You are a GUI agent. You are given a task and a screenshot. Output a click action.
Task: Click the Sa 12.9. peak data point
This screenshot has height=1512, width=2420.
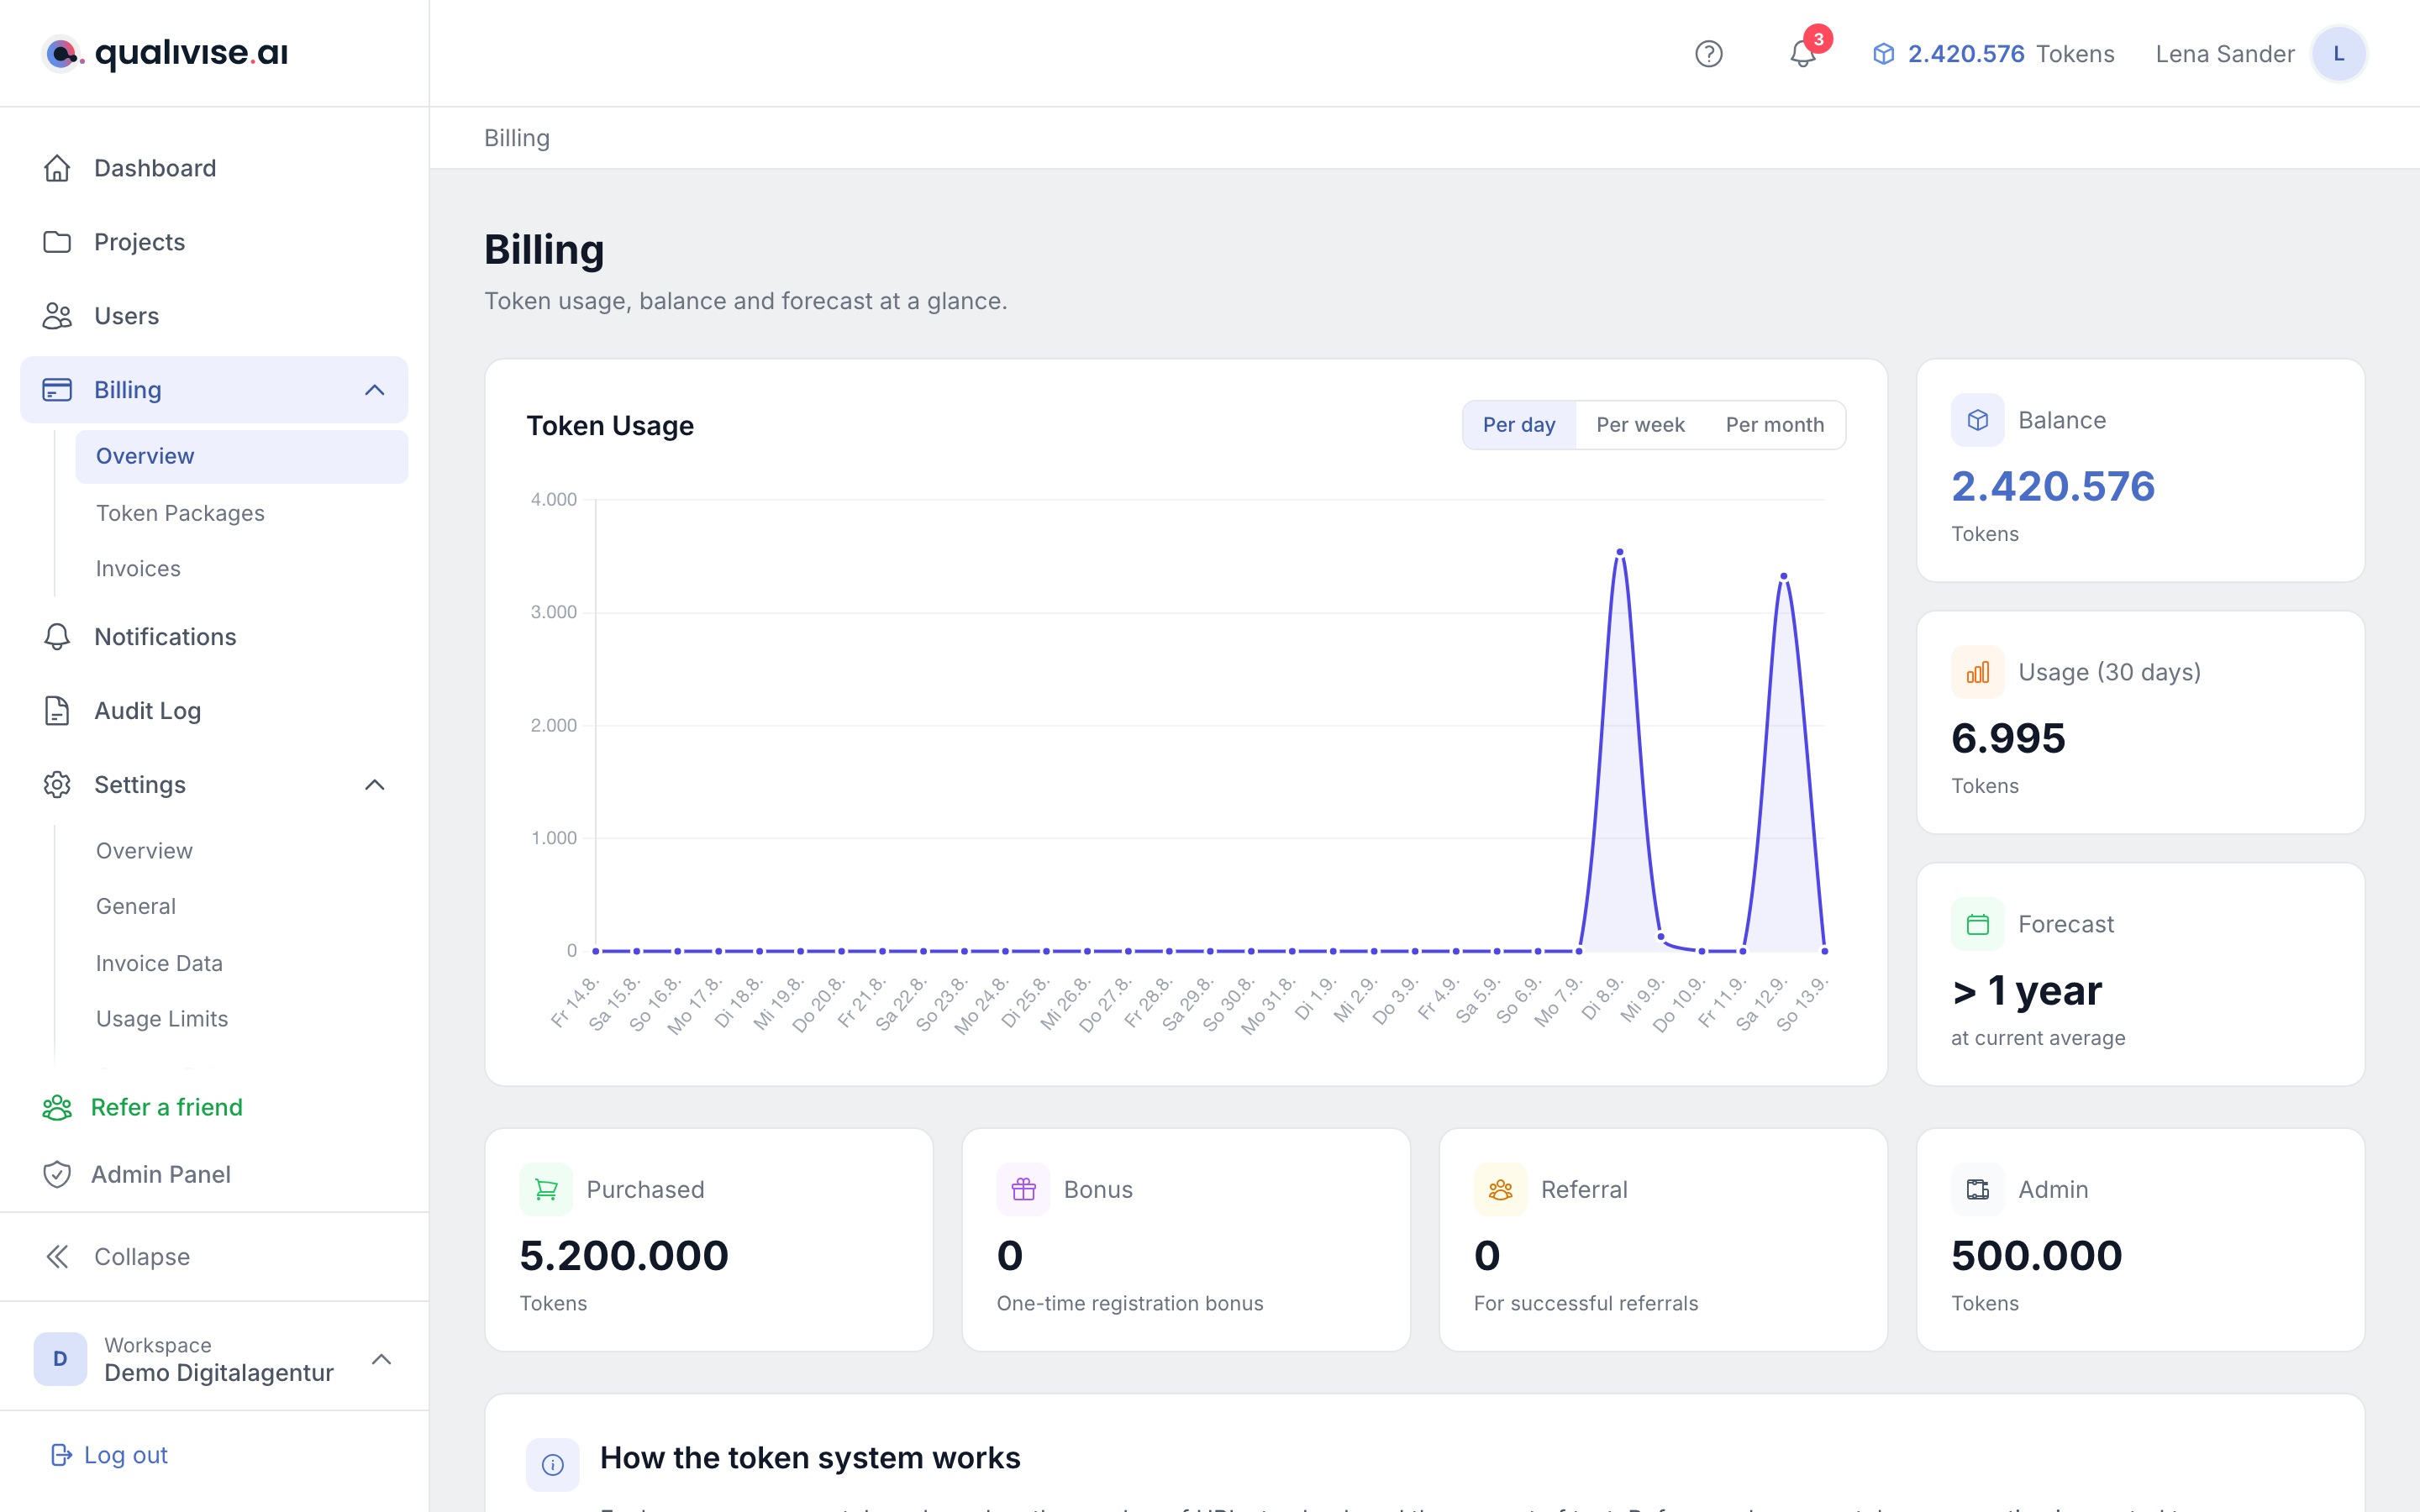pos(1784,576)
